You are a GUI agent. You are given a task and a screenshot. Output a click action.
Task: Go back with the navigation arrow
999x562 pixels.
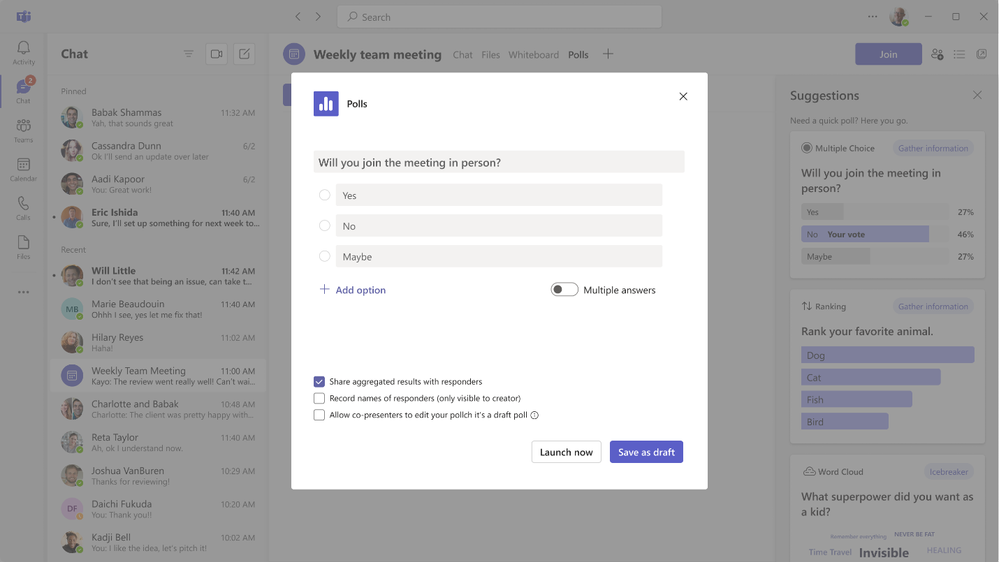click(298, 17)
